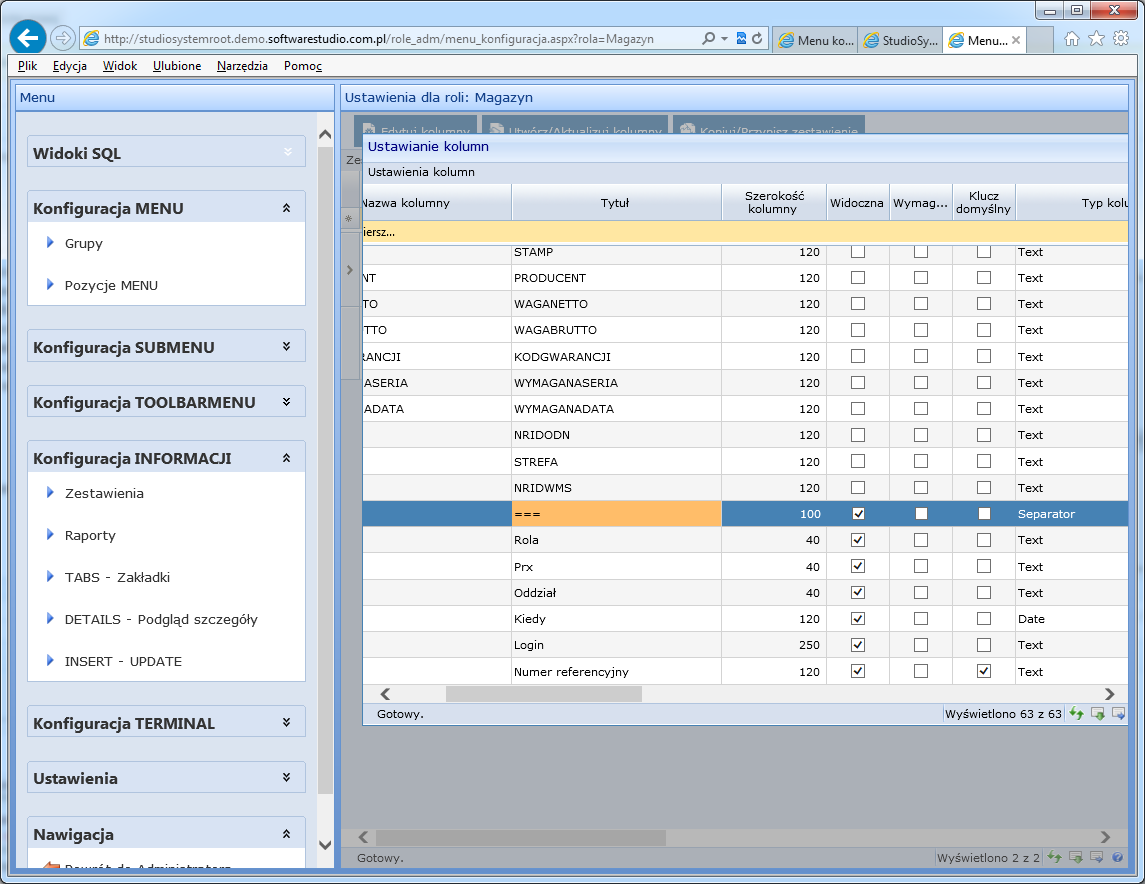Open the Pomoc menu
The width and height of the screenshot is (1145, 884).
[302, 66]
